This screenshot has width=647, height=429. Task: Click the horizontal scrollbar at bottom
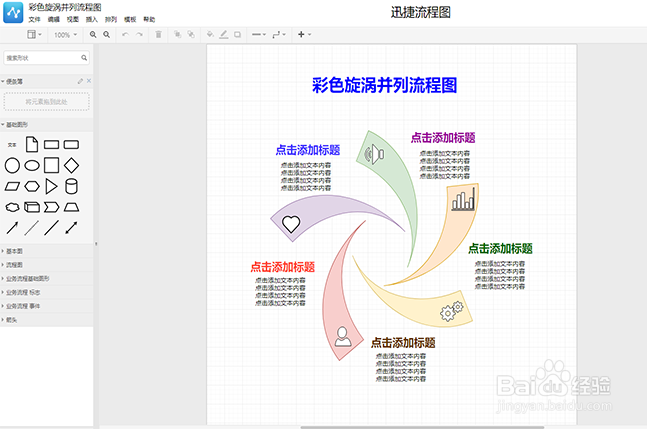[422, 427]
